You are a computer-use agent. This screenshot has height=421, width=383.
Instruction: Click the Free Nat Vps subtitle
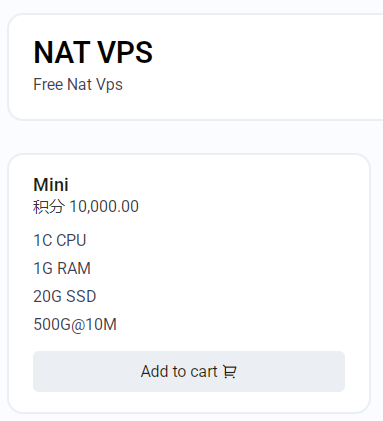pos(78,84)
